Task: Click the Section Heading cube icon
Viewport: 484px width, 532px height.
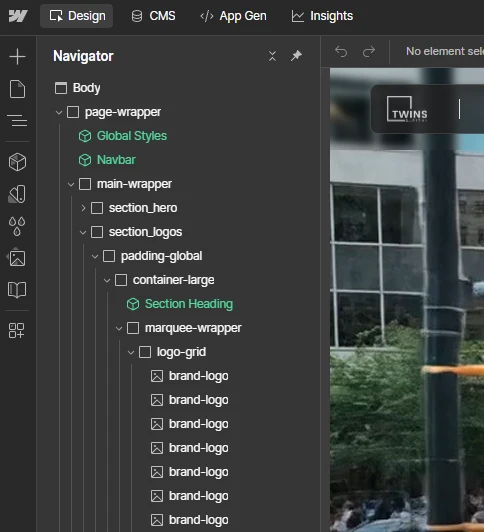Action: tap(133, 304)
